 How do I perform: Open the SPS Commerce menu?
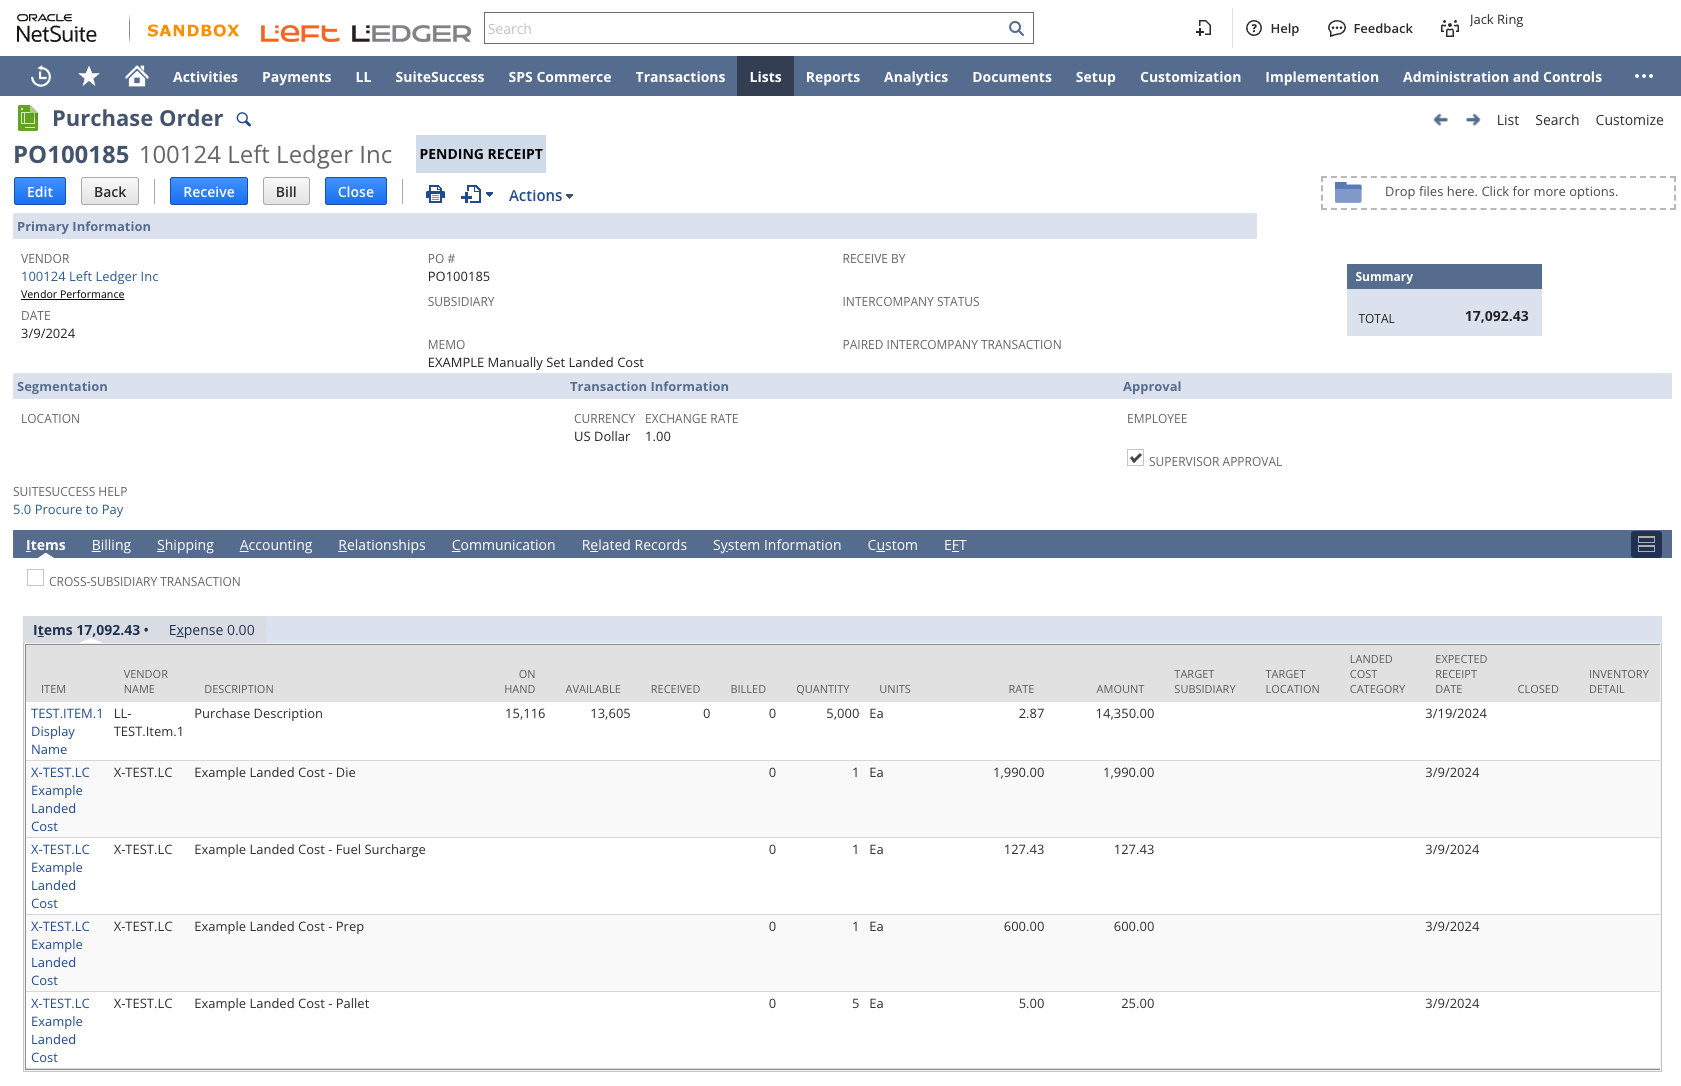tap(559, 77)
